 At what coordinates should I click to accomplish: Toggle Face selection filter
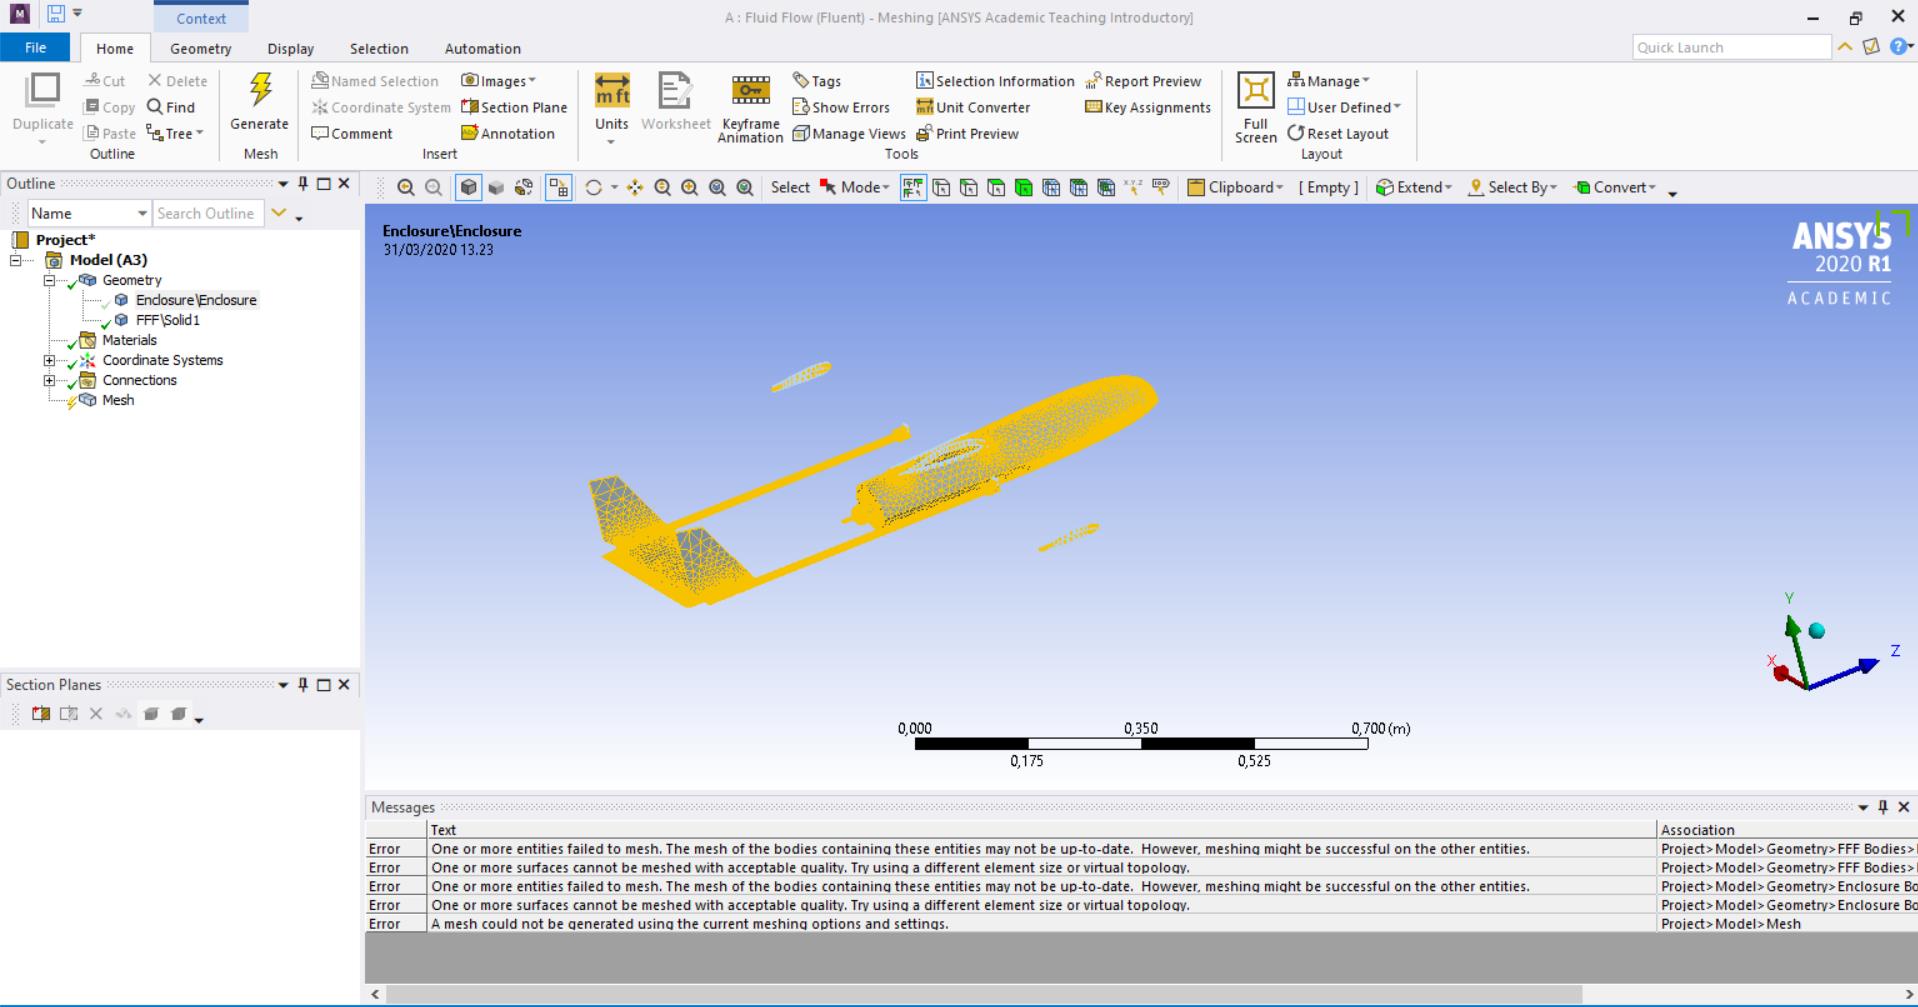(x=996, y=187)
